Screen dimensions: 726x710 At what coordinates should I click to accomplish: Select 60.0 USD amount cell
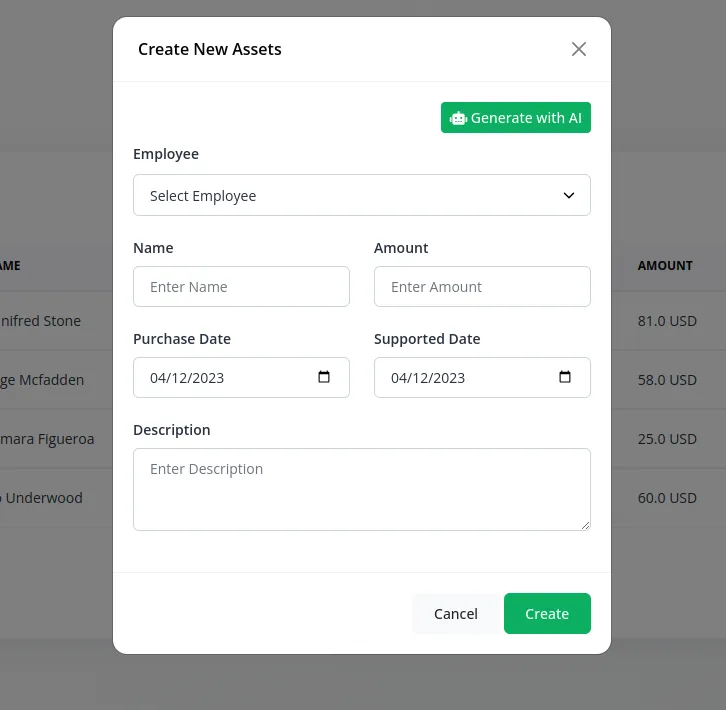point(667,498)
